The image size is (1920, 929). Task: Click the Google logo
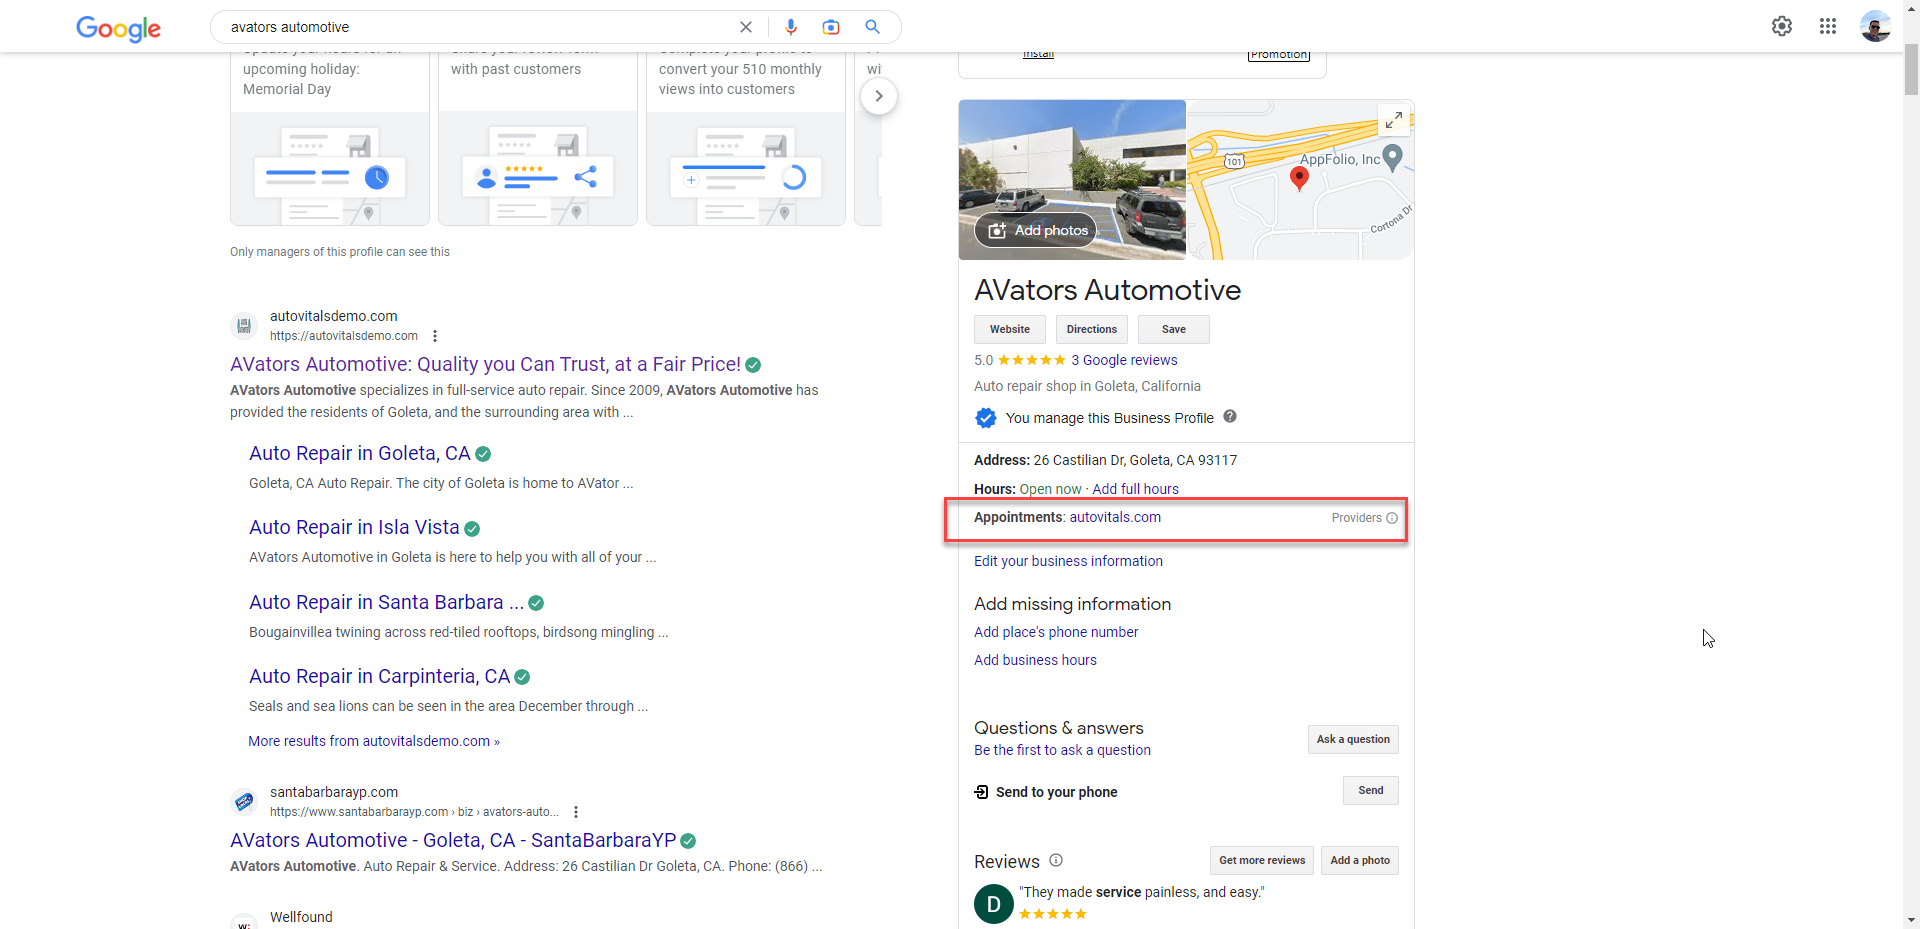[118, 30]
